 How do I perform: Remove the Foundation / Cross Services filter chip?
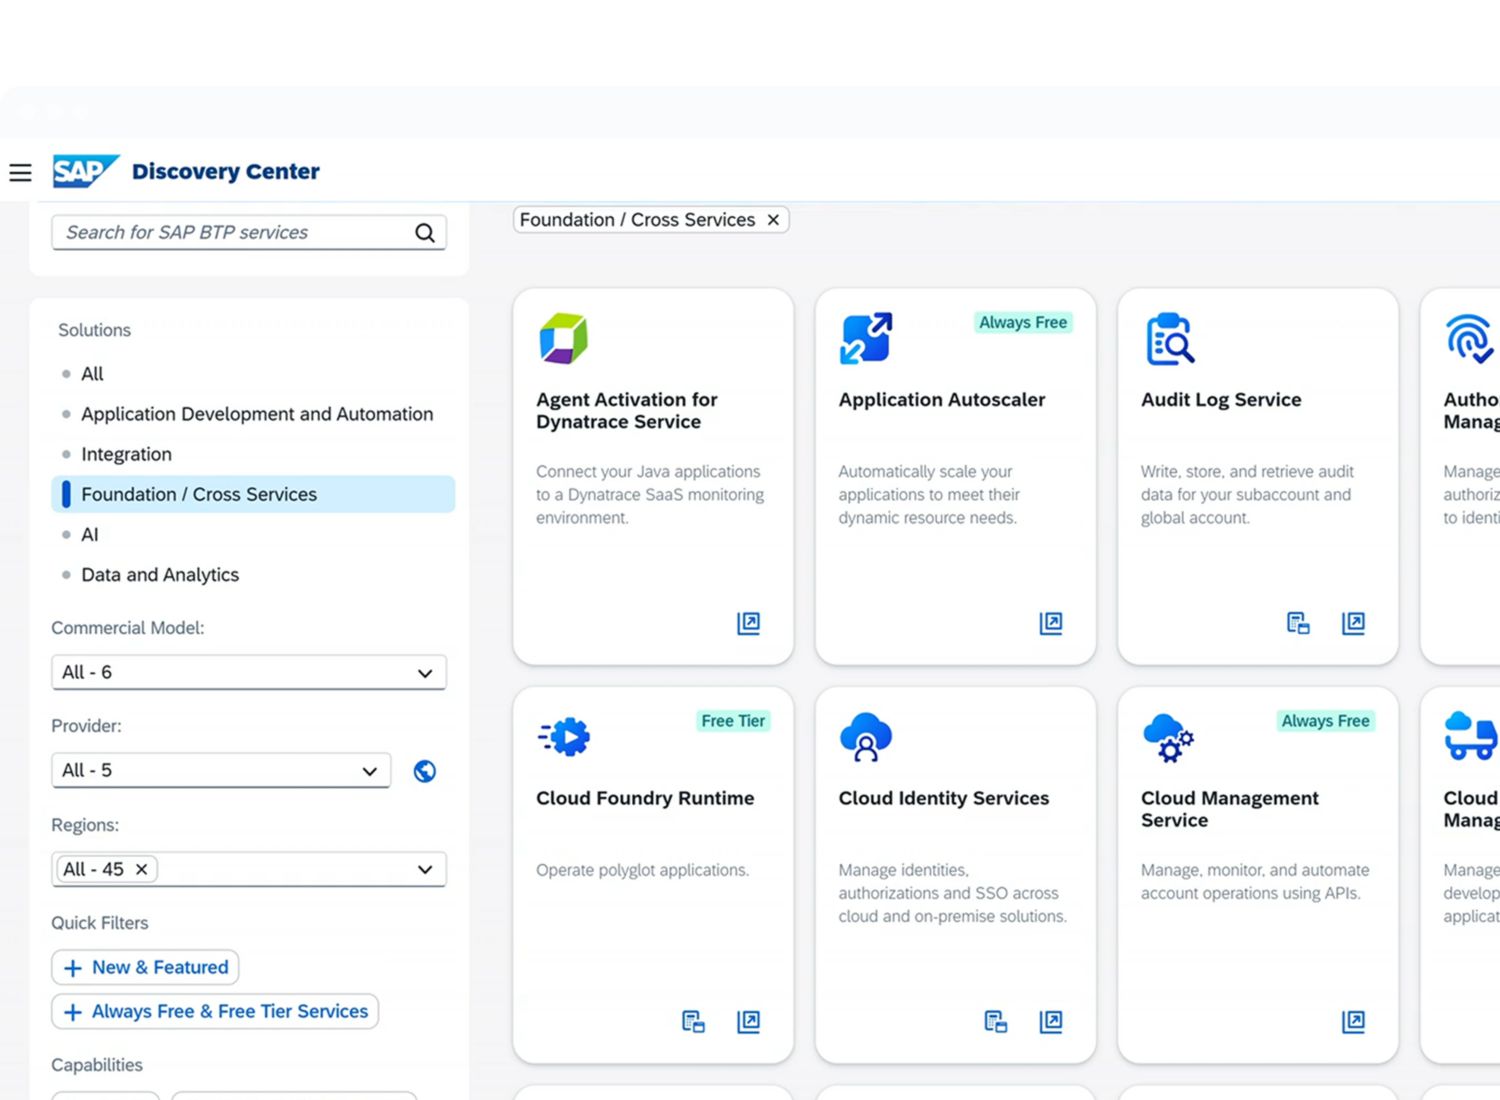[x=773, y=220]
